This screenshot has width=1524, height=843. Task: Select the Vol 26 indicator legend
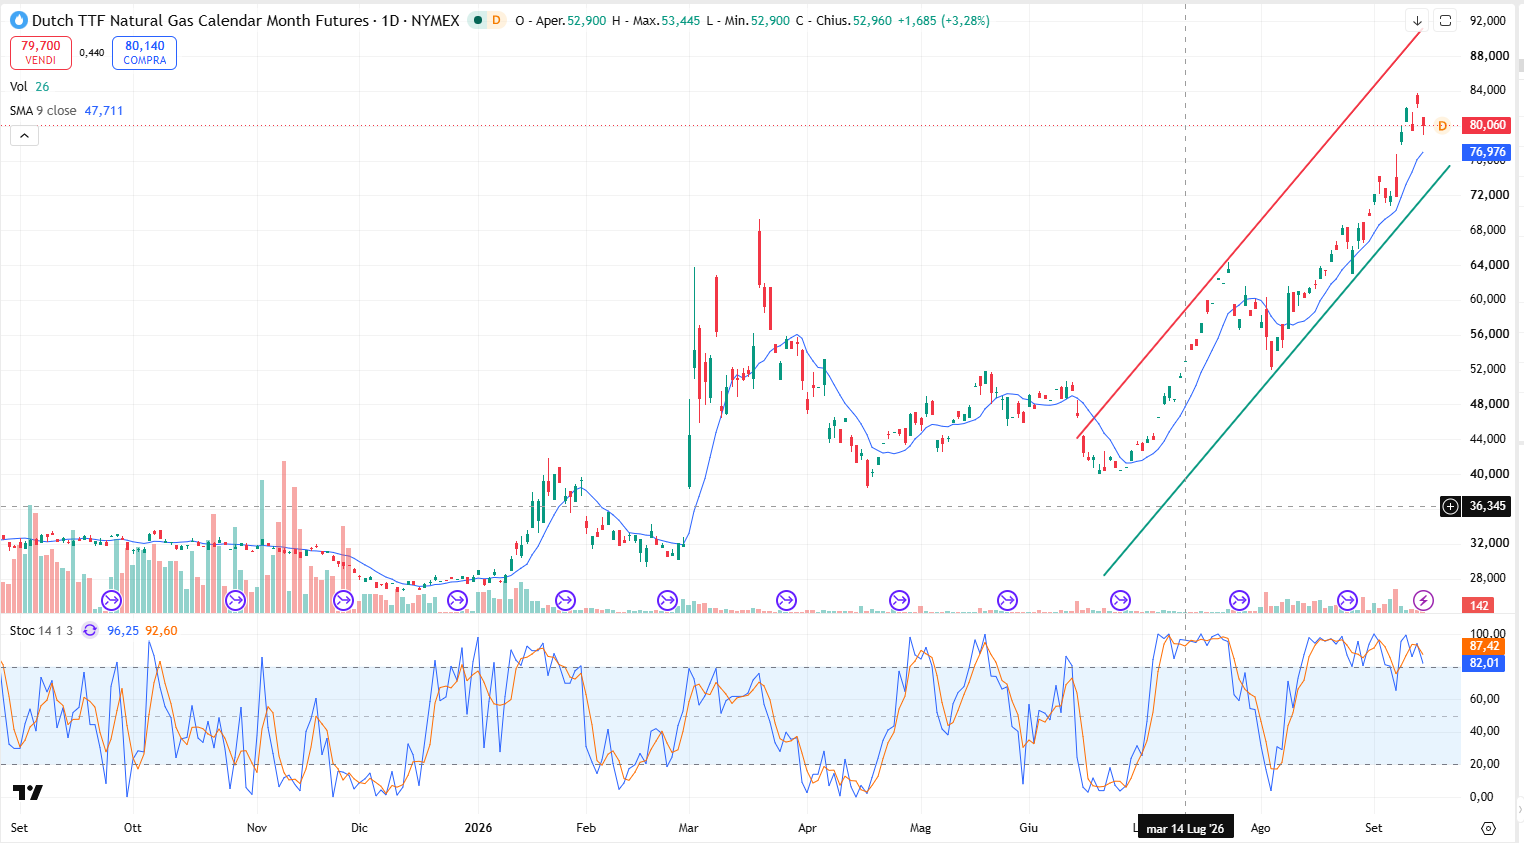tap(30, 87)
